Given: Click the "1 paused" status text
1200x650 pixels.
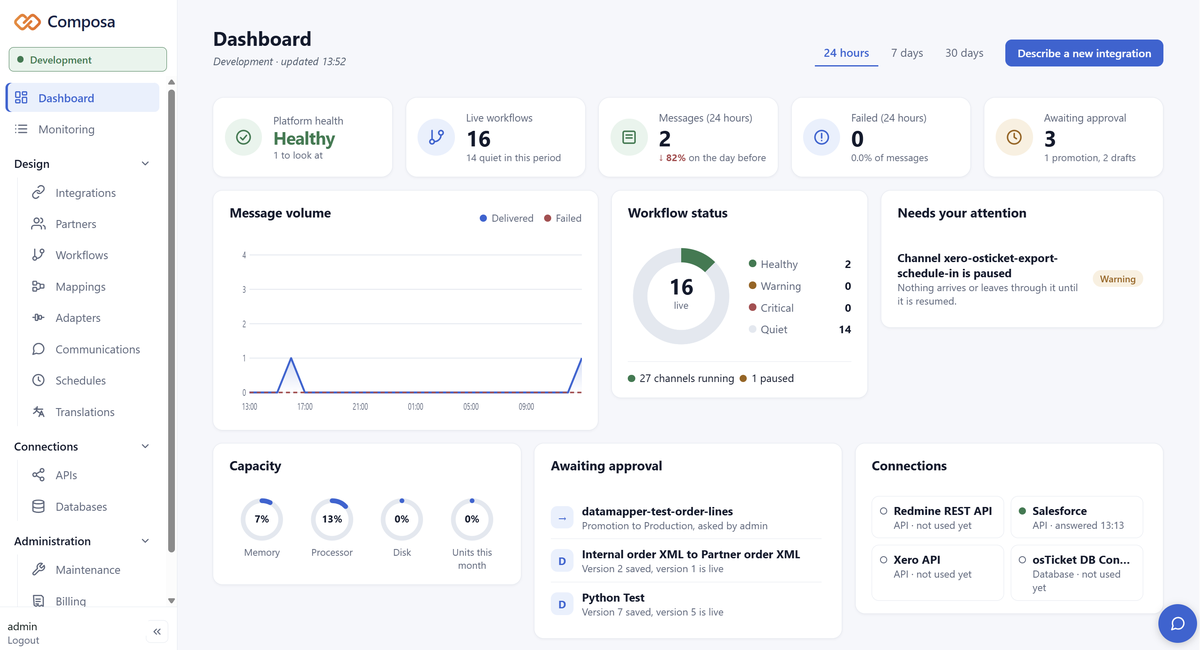Looking at the screenshot, I should click(x=772, y=379).
